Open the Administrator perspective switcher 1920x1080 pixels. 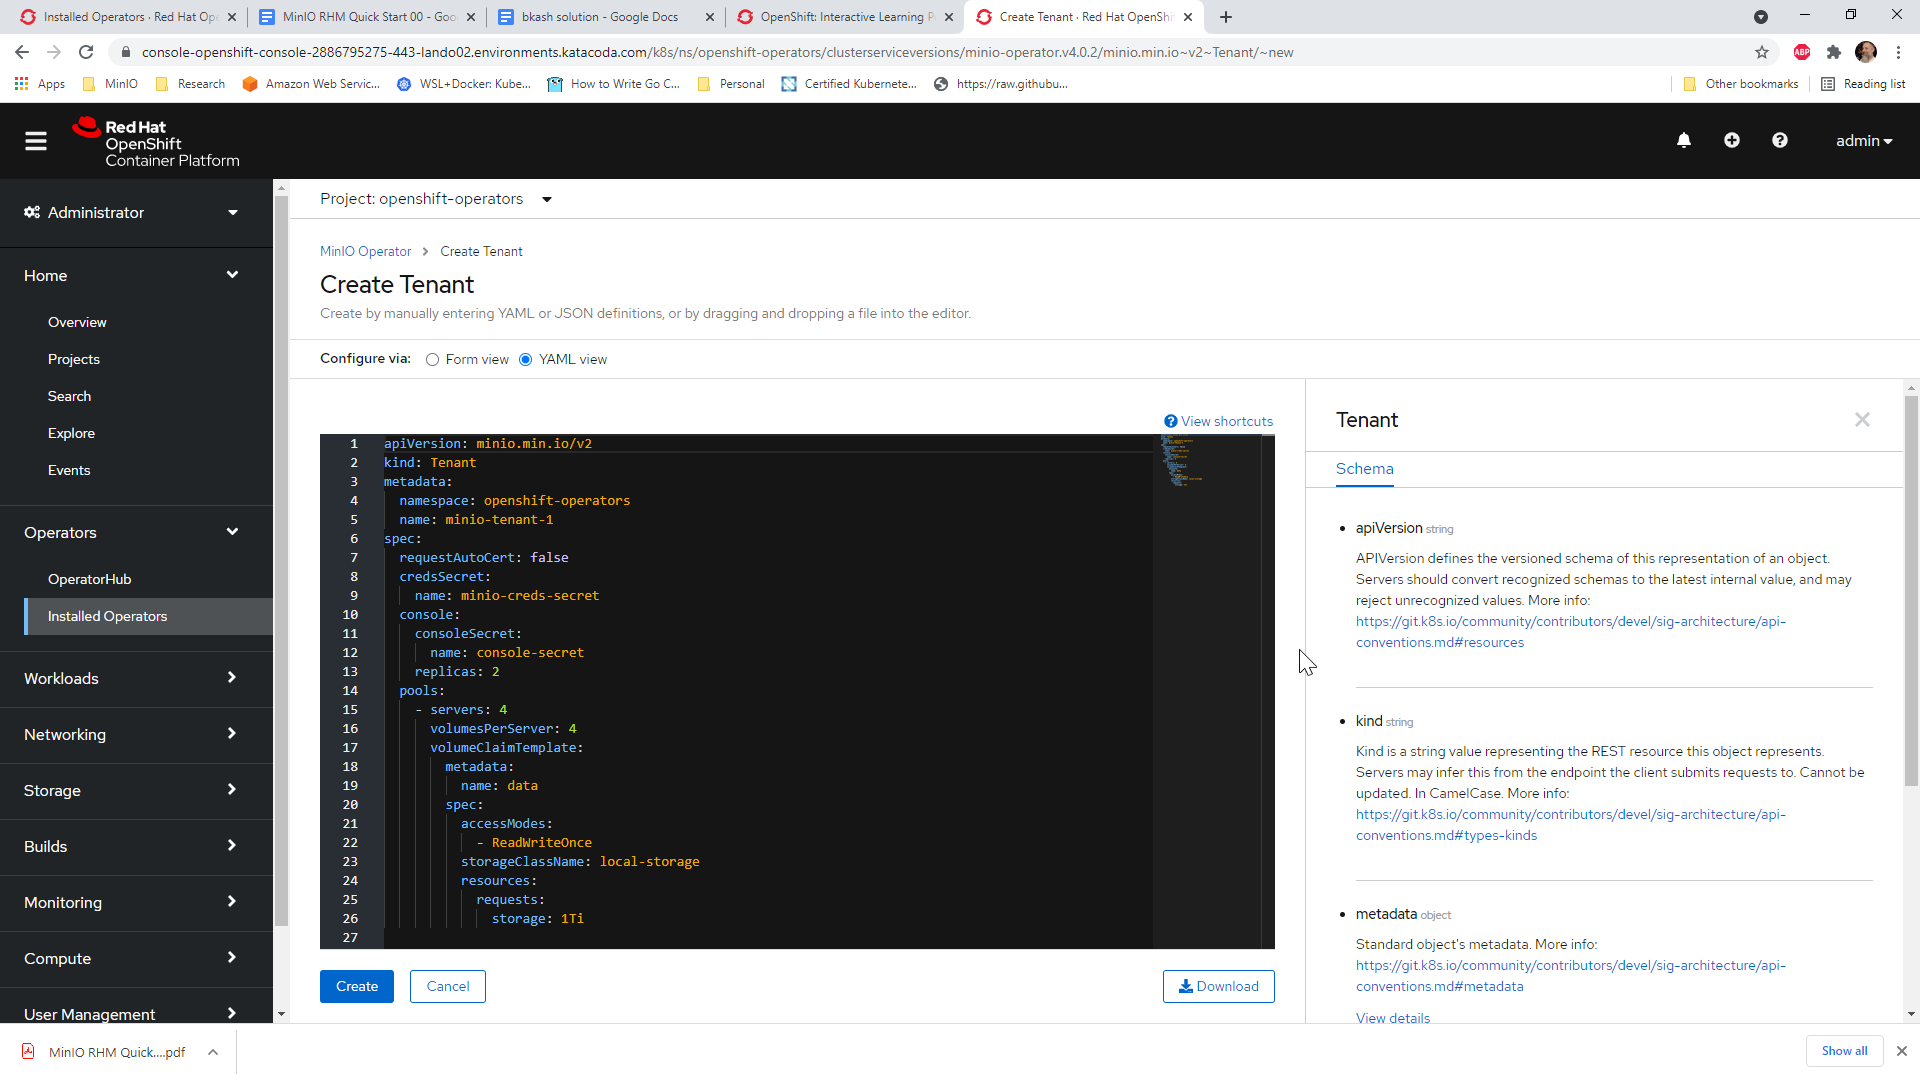pos(131,213)
